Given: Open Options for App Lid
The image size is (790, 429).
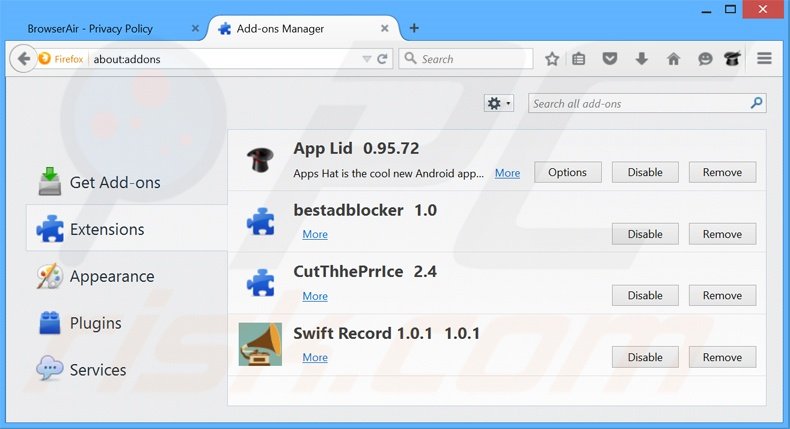Looking at the screenshot, I should click(567, 172).
